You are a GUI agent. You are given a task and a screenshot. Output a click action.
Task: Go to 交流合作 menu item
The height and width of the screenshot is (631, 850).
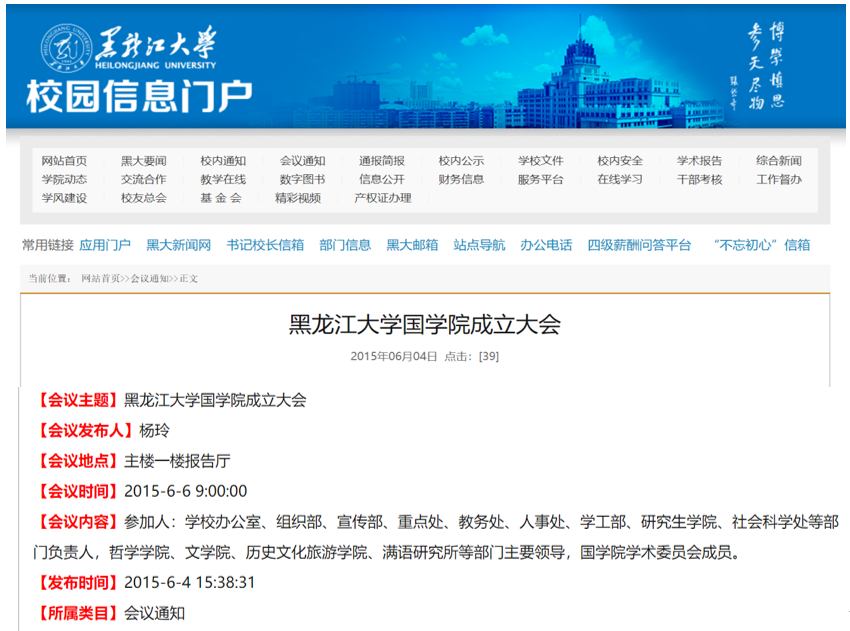[x=144, y=179]
